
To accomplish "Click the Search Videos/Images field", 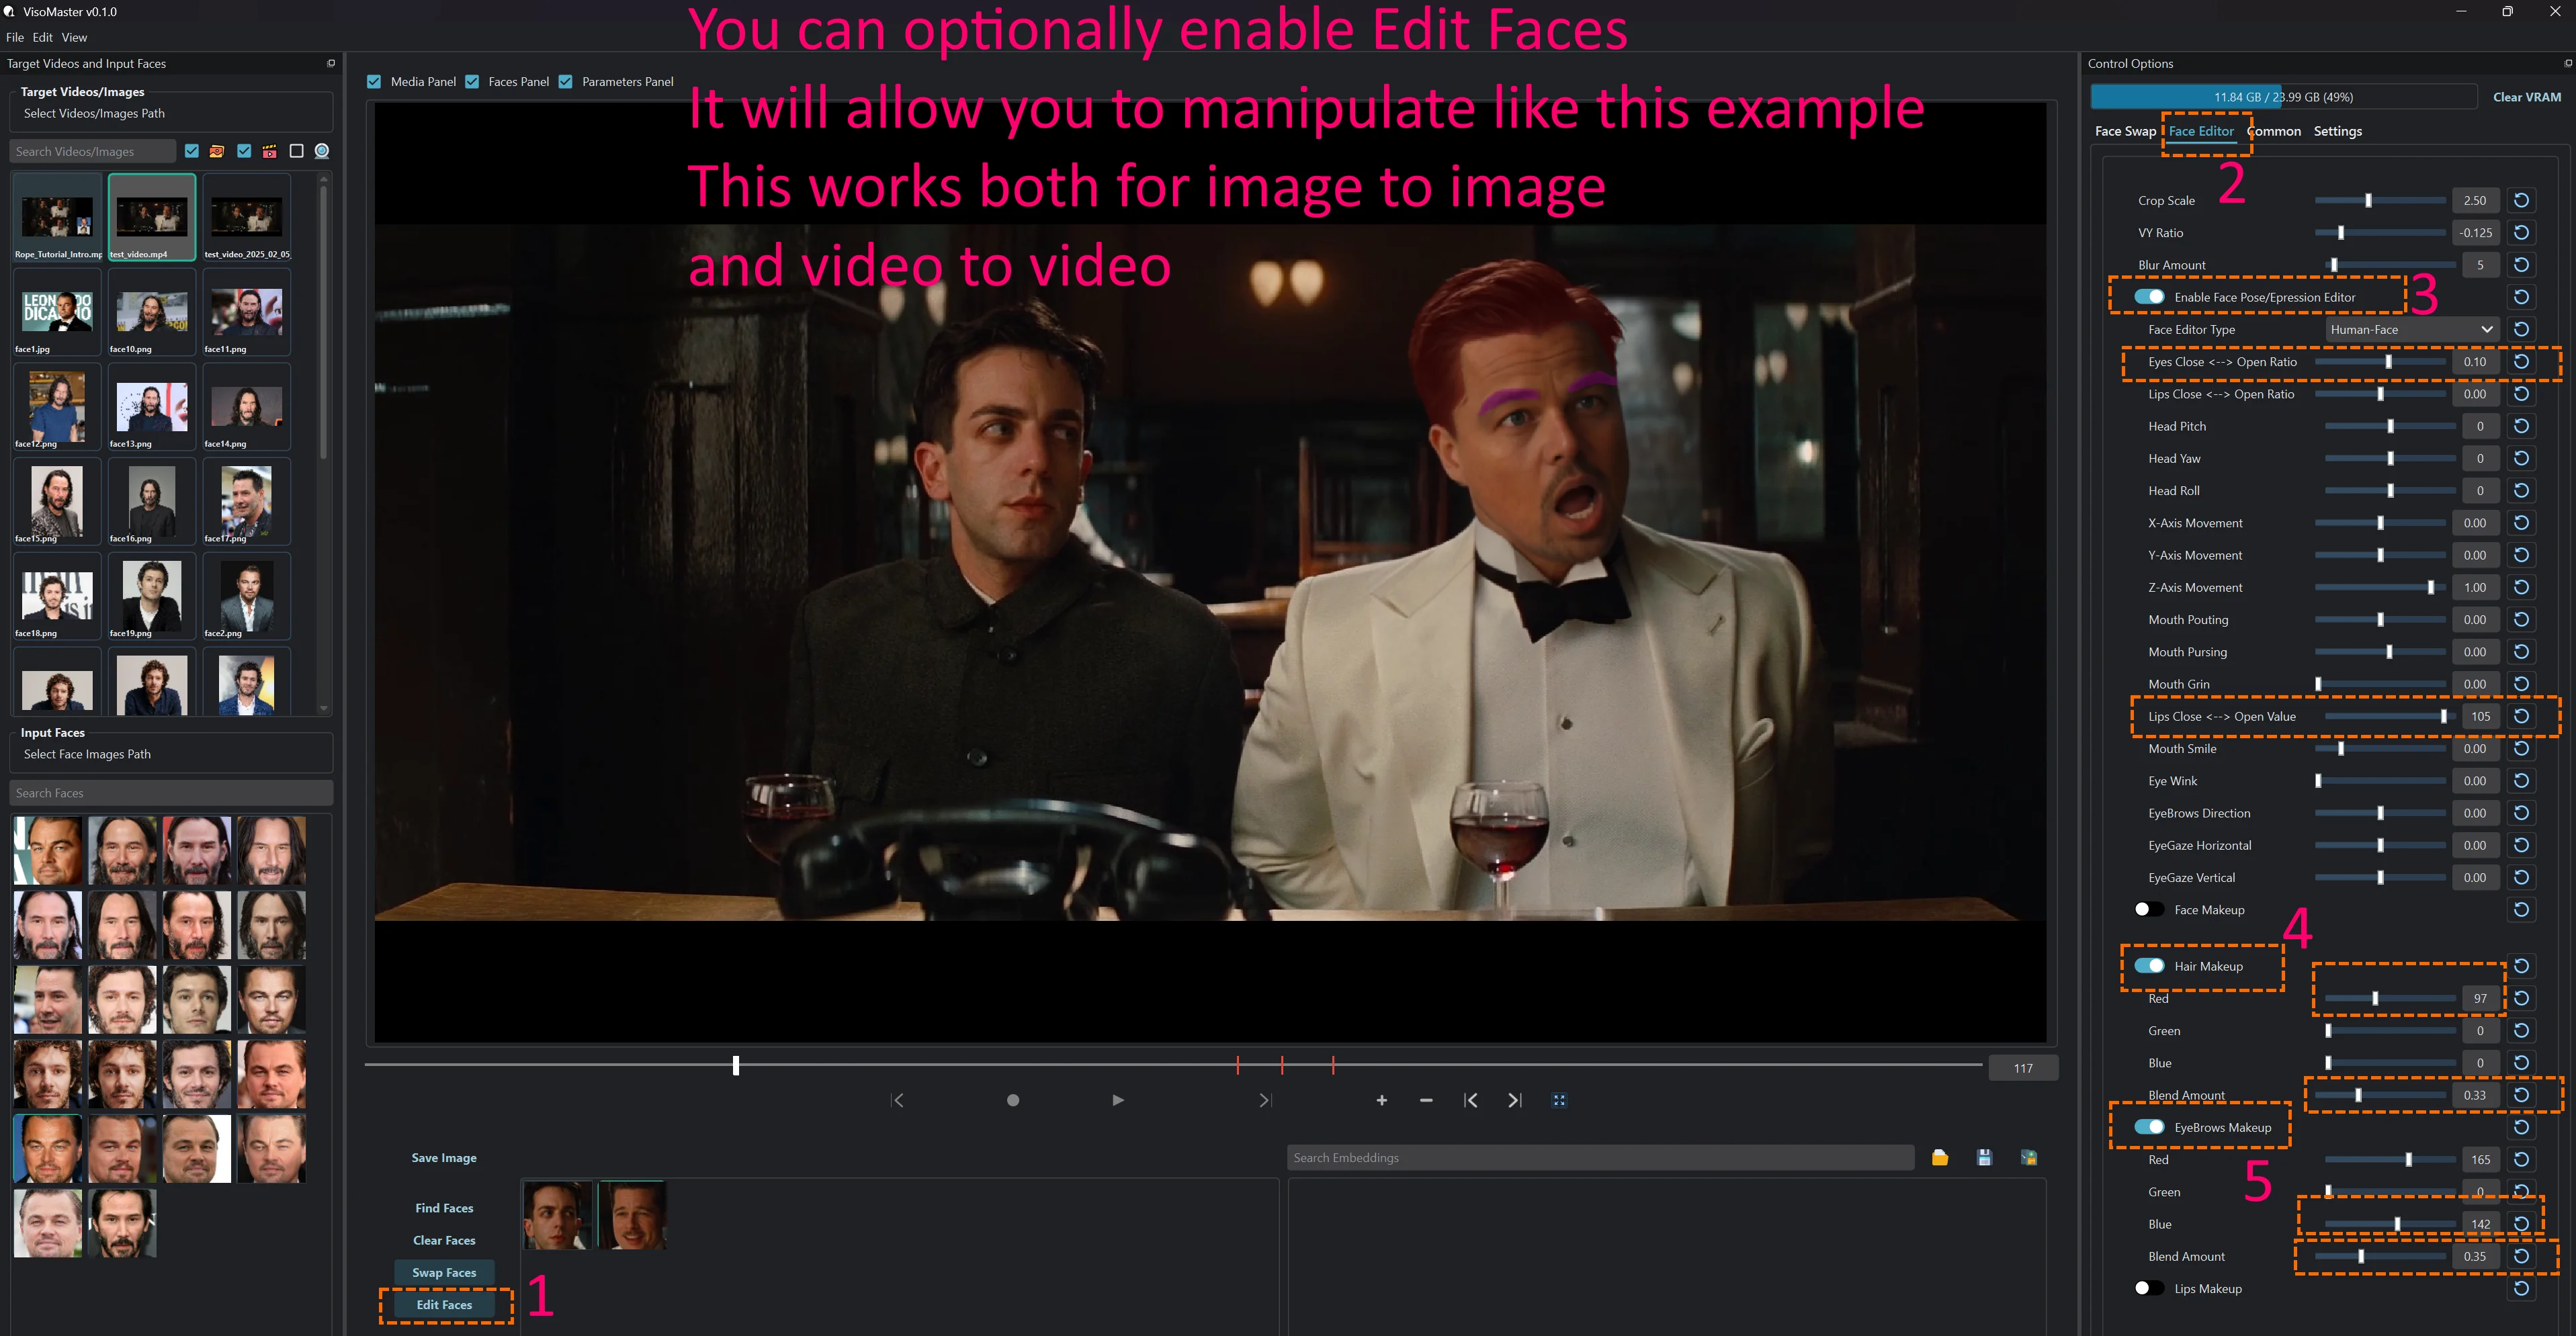I will 93,151.
